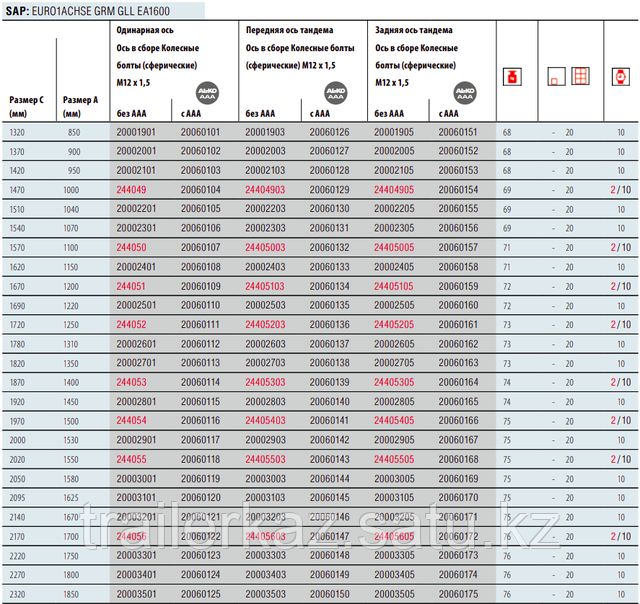Click the Передняя ось тандема header
This screenshot has width=640, height=604.
point(289,30)
